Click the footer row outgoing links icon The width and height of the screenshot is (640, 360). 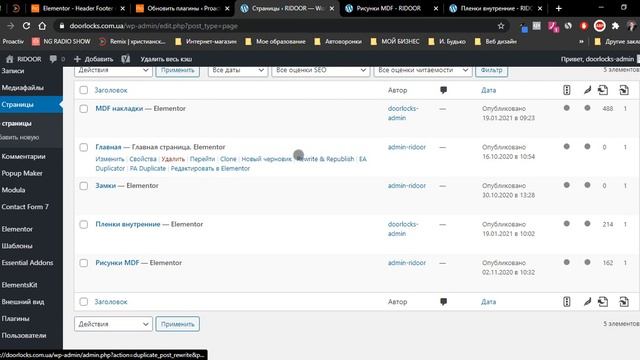point(603,302)
